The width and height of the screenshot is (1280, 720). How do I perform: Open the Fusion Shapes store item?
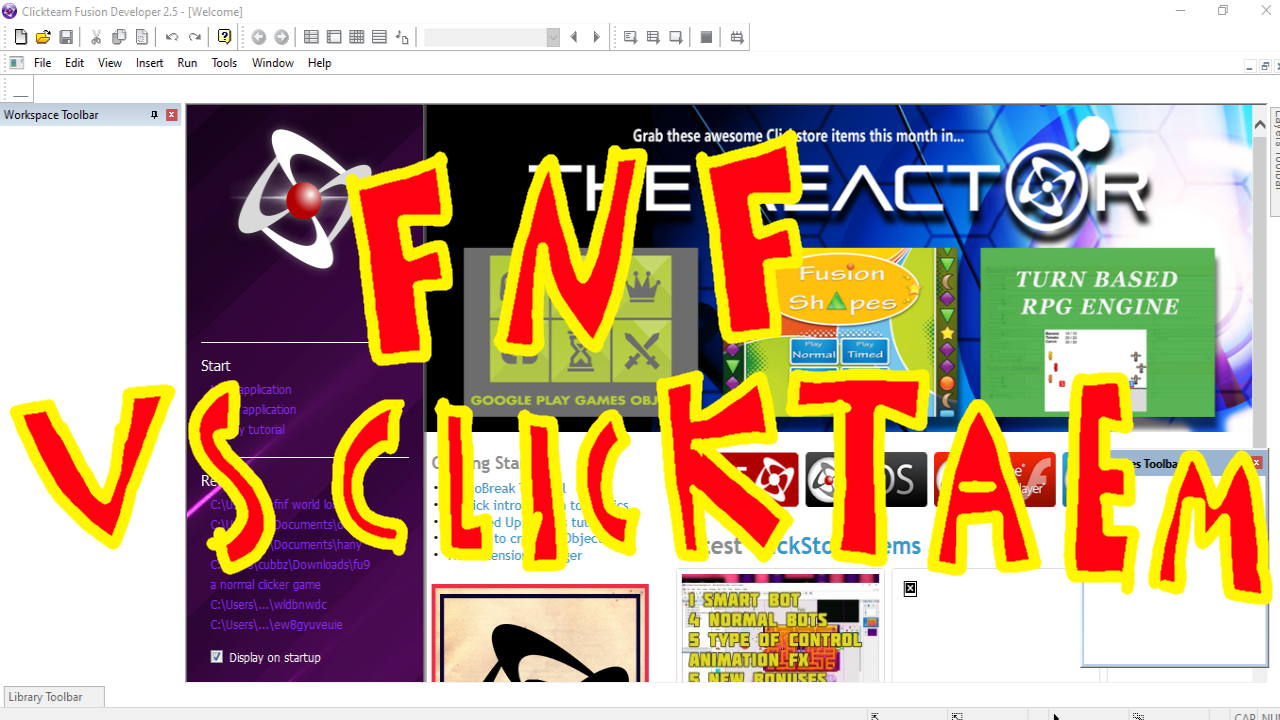pyautogui.click(x=840, y=331)
